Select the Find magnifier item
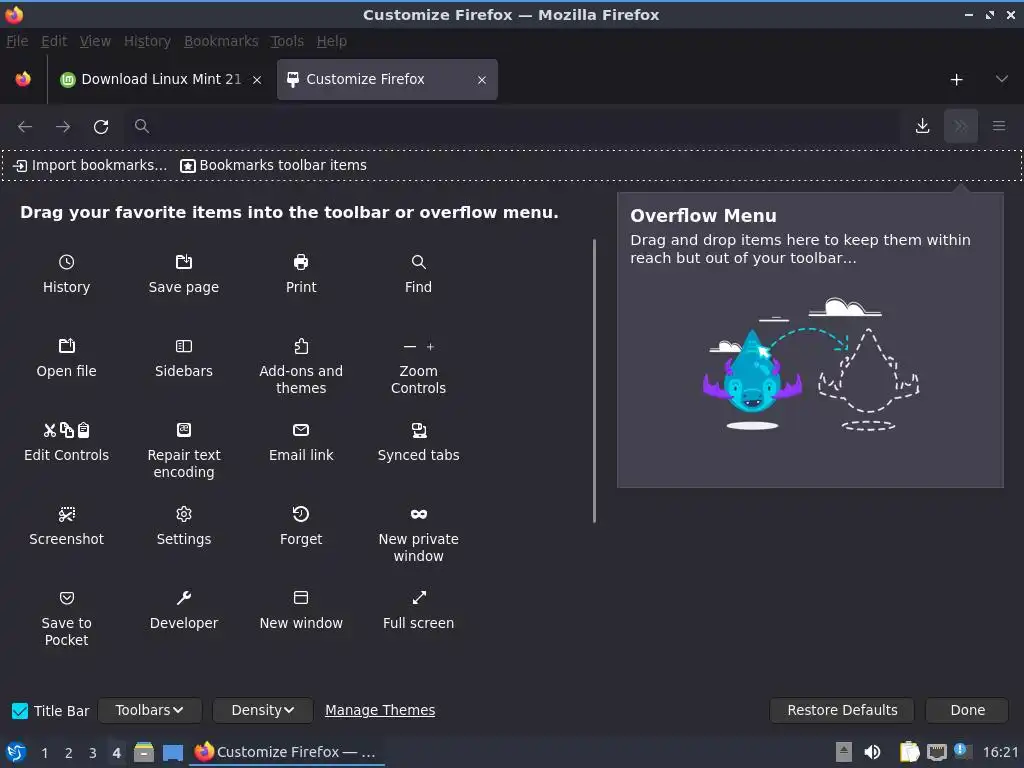The height and width of the screenshot is (768, 1024). pos(418,274)
